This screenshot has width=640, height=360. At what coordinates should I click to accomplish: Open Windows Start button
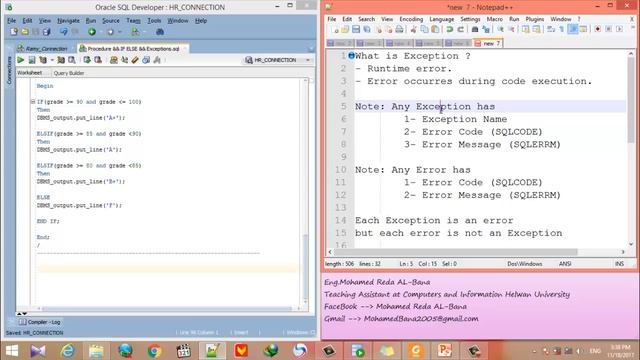(12, 351)
